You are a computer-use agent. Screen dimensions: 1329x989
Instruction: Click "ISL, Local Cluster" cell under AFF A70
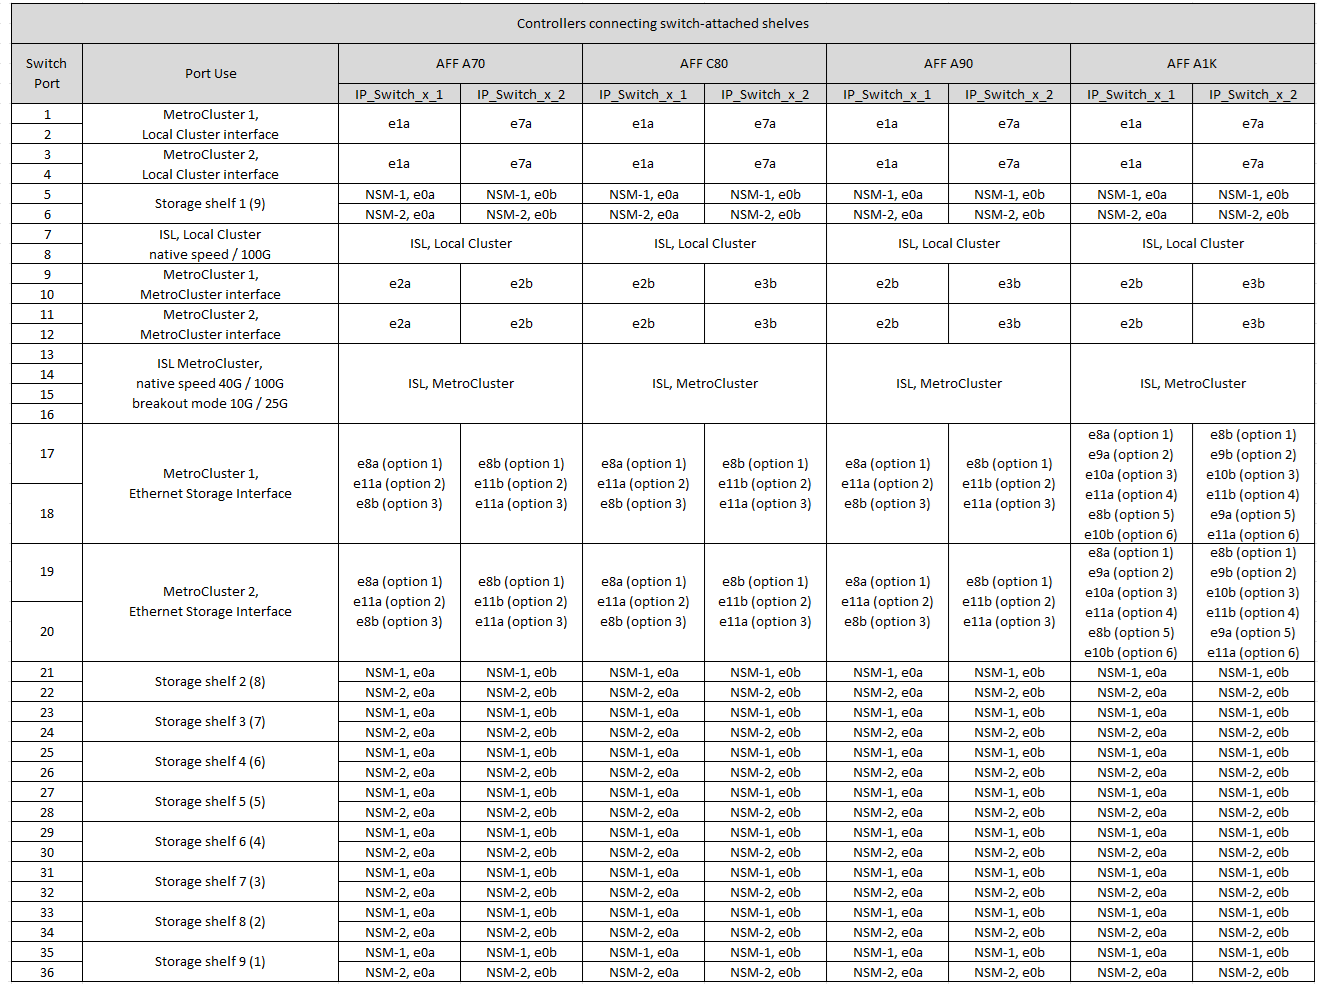[x=460, y=244]
